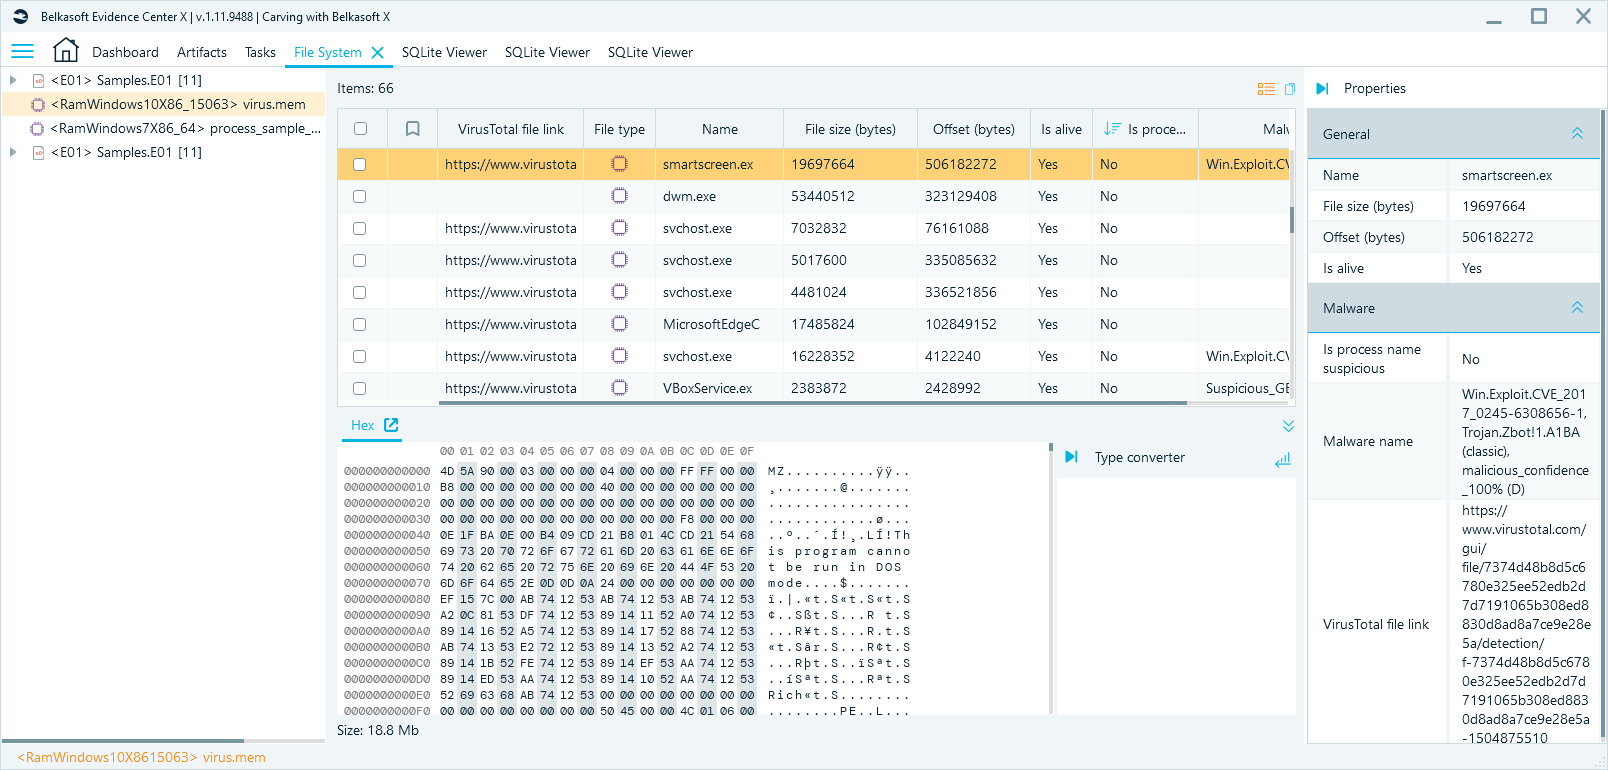Sort by the Is alive column header
1608x770 pixels.
pyautogui.click(x=1061, y=129)
